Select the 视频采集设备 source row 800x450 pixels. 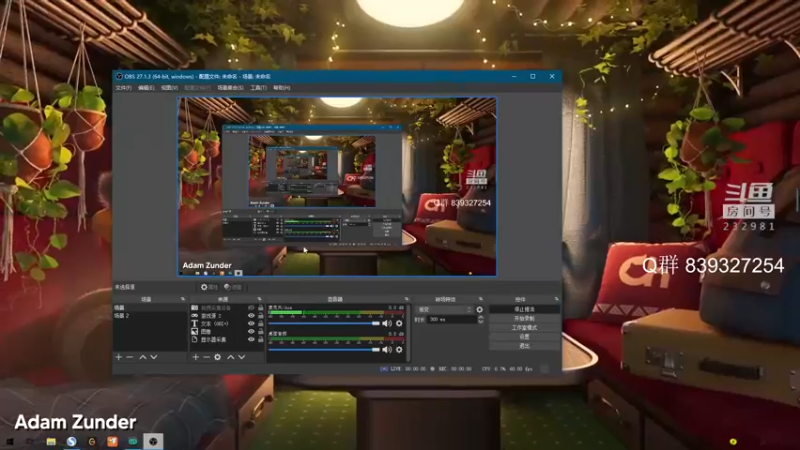[227, 308]
